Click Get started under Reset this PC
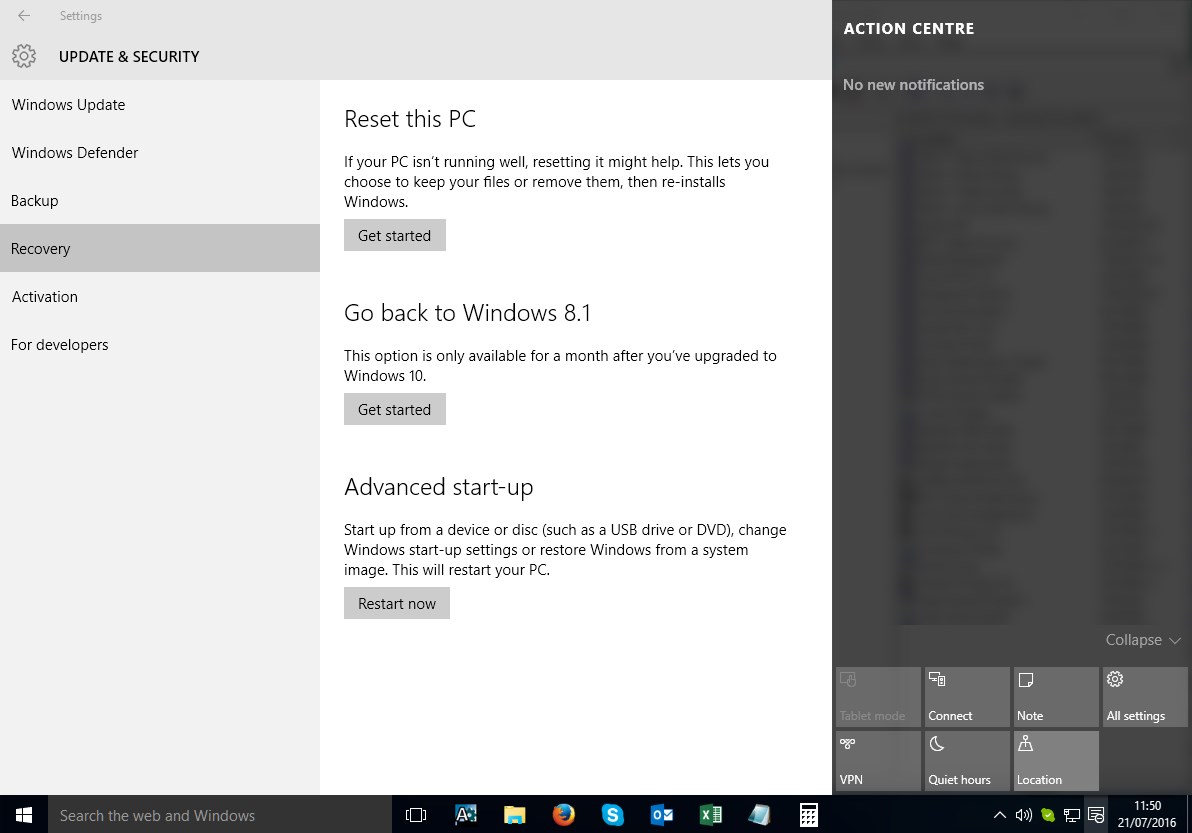 (x=395, y=236)
